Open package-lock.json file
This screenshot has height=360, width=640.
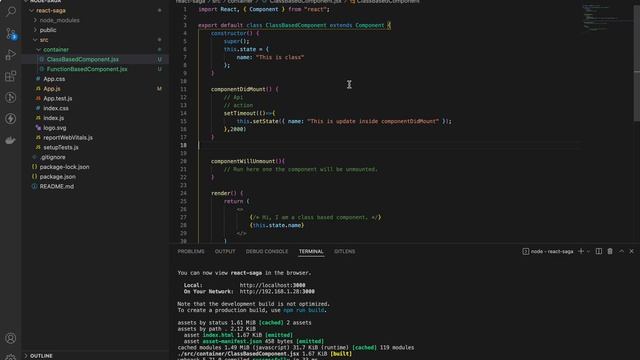coord(64,167)
